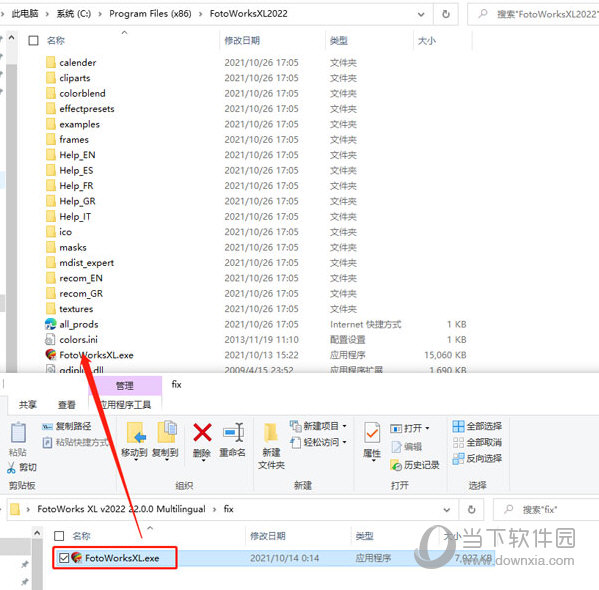Screen dimensions: 599x590
Task: Click the red Delete (删除) icon
Action: point(202,432)
